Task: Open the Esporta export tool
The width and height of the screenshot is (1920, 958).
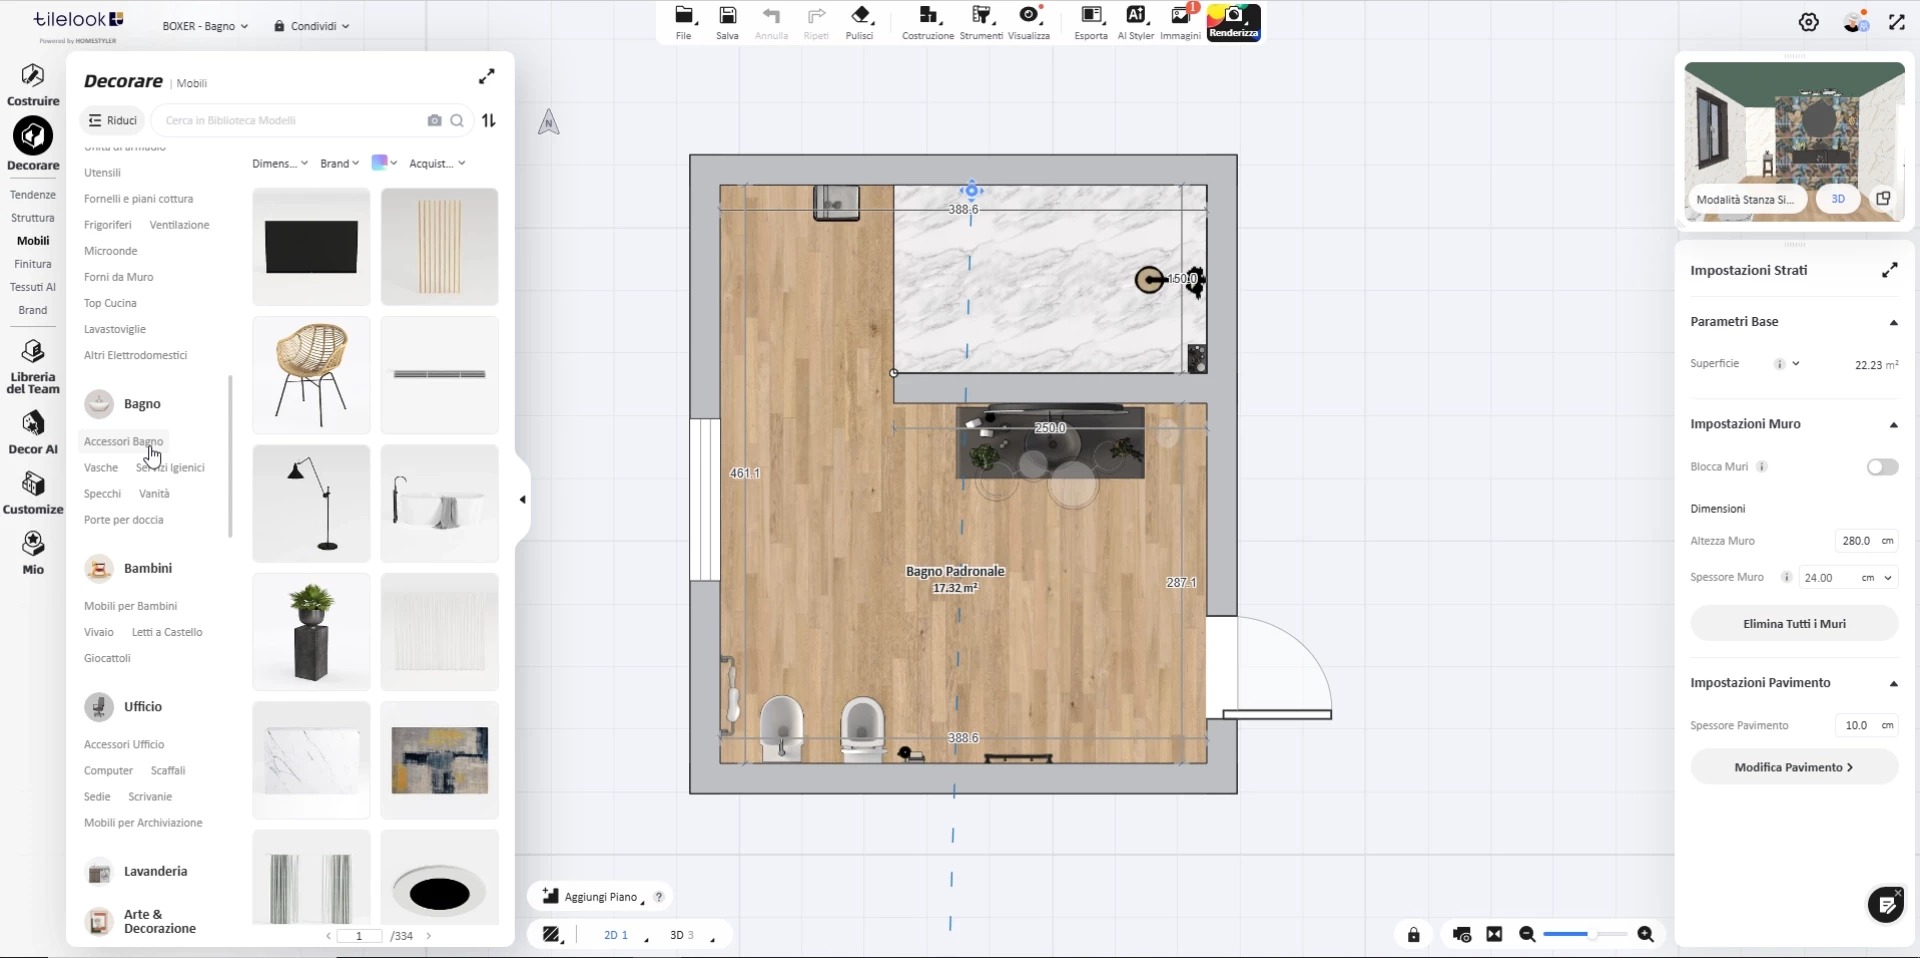Action: pos(1091,22)
